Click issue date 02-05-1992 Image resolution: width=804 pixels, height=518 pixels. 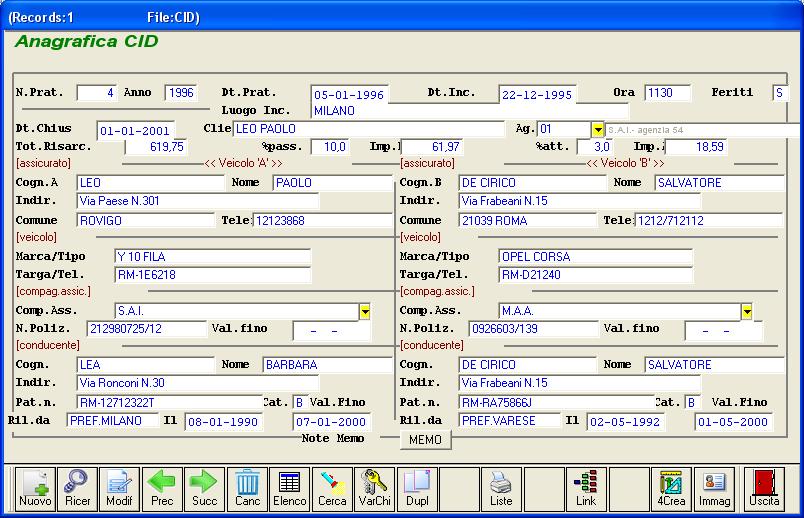pyautogui.click(x=626, y=422)
